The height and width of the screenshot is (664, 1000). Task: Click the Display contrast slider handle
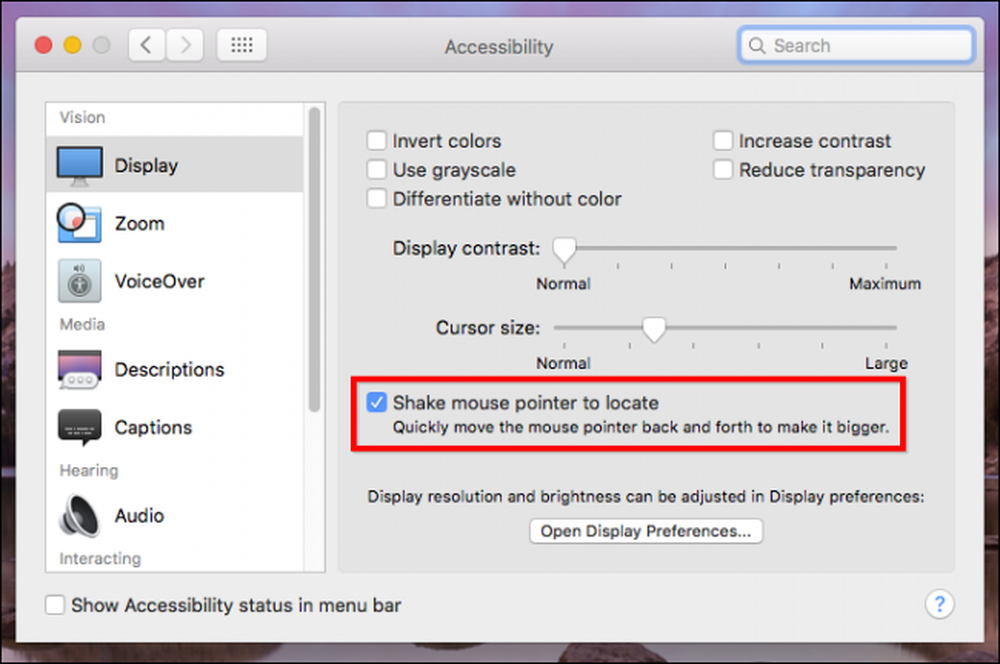click(564, 250)
